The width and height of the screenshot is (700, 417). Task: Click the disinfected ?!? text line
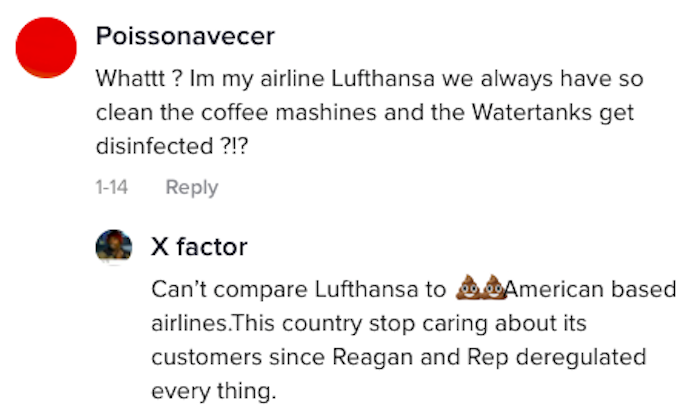click(x=172, y=146)
